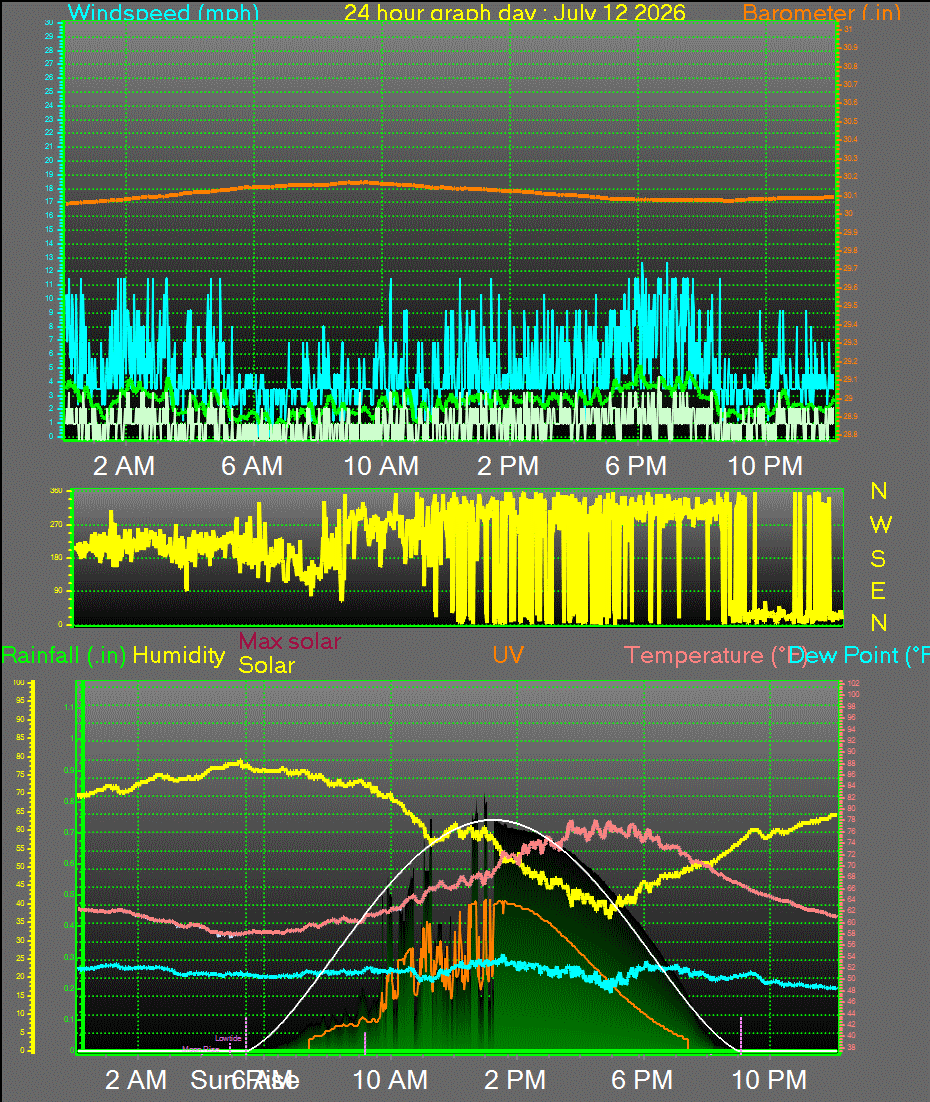Click the 270 wind direction axis value

pyautogui.click(x=56, y=524)
